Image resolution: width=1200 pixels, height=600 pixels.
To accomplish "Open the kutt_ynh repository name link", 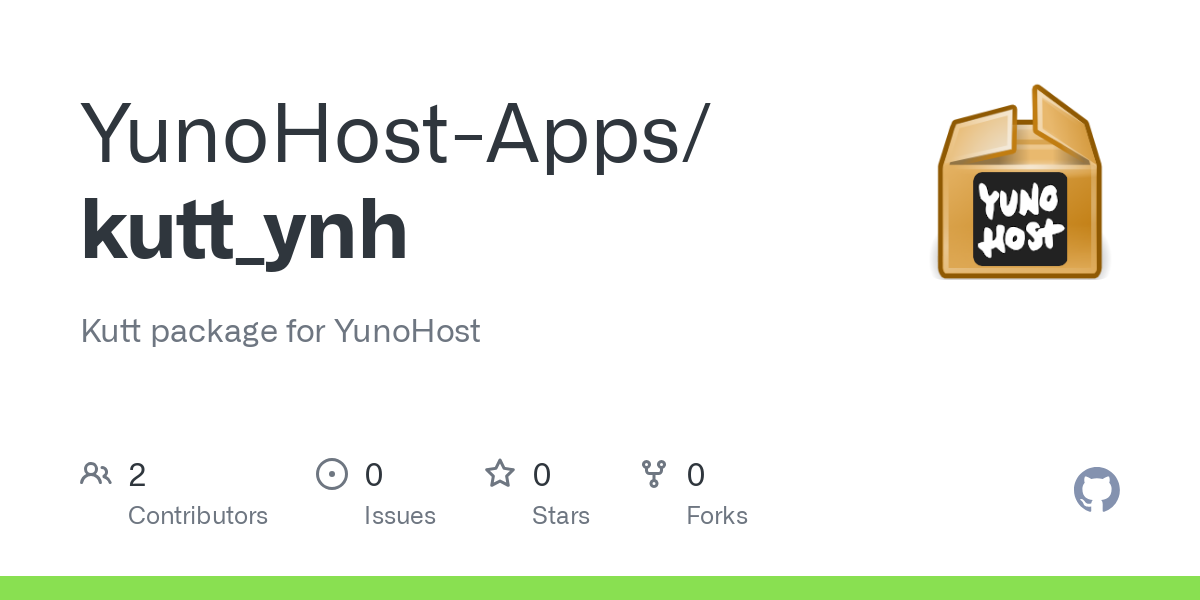I will tap(244, 228).
